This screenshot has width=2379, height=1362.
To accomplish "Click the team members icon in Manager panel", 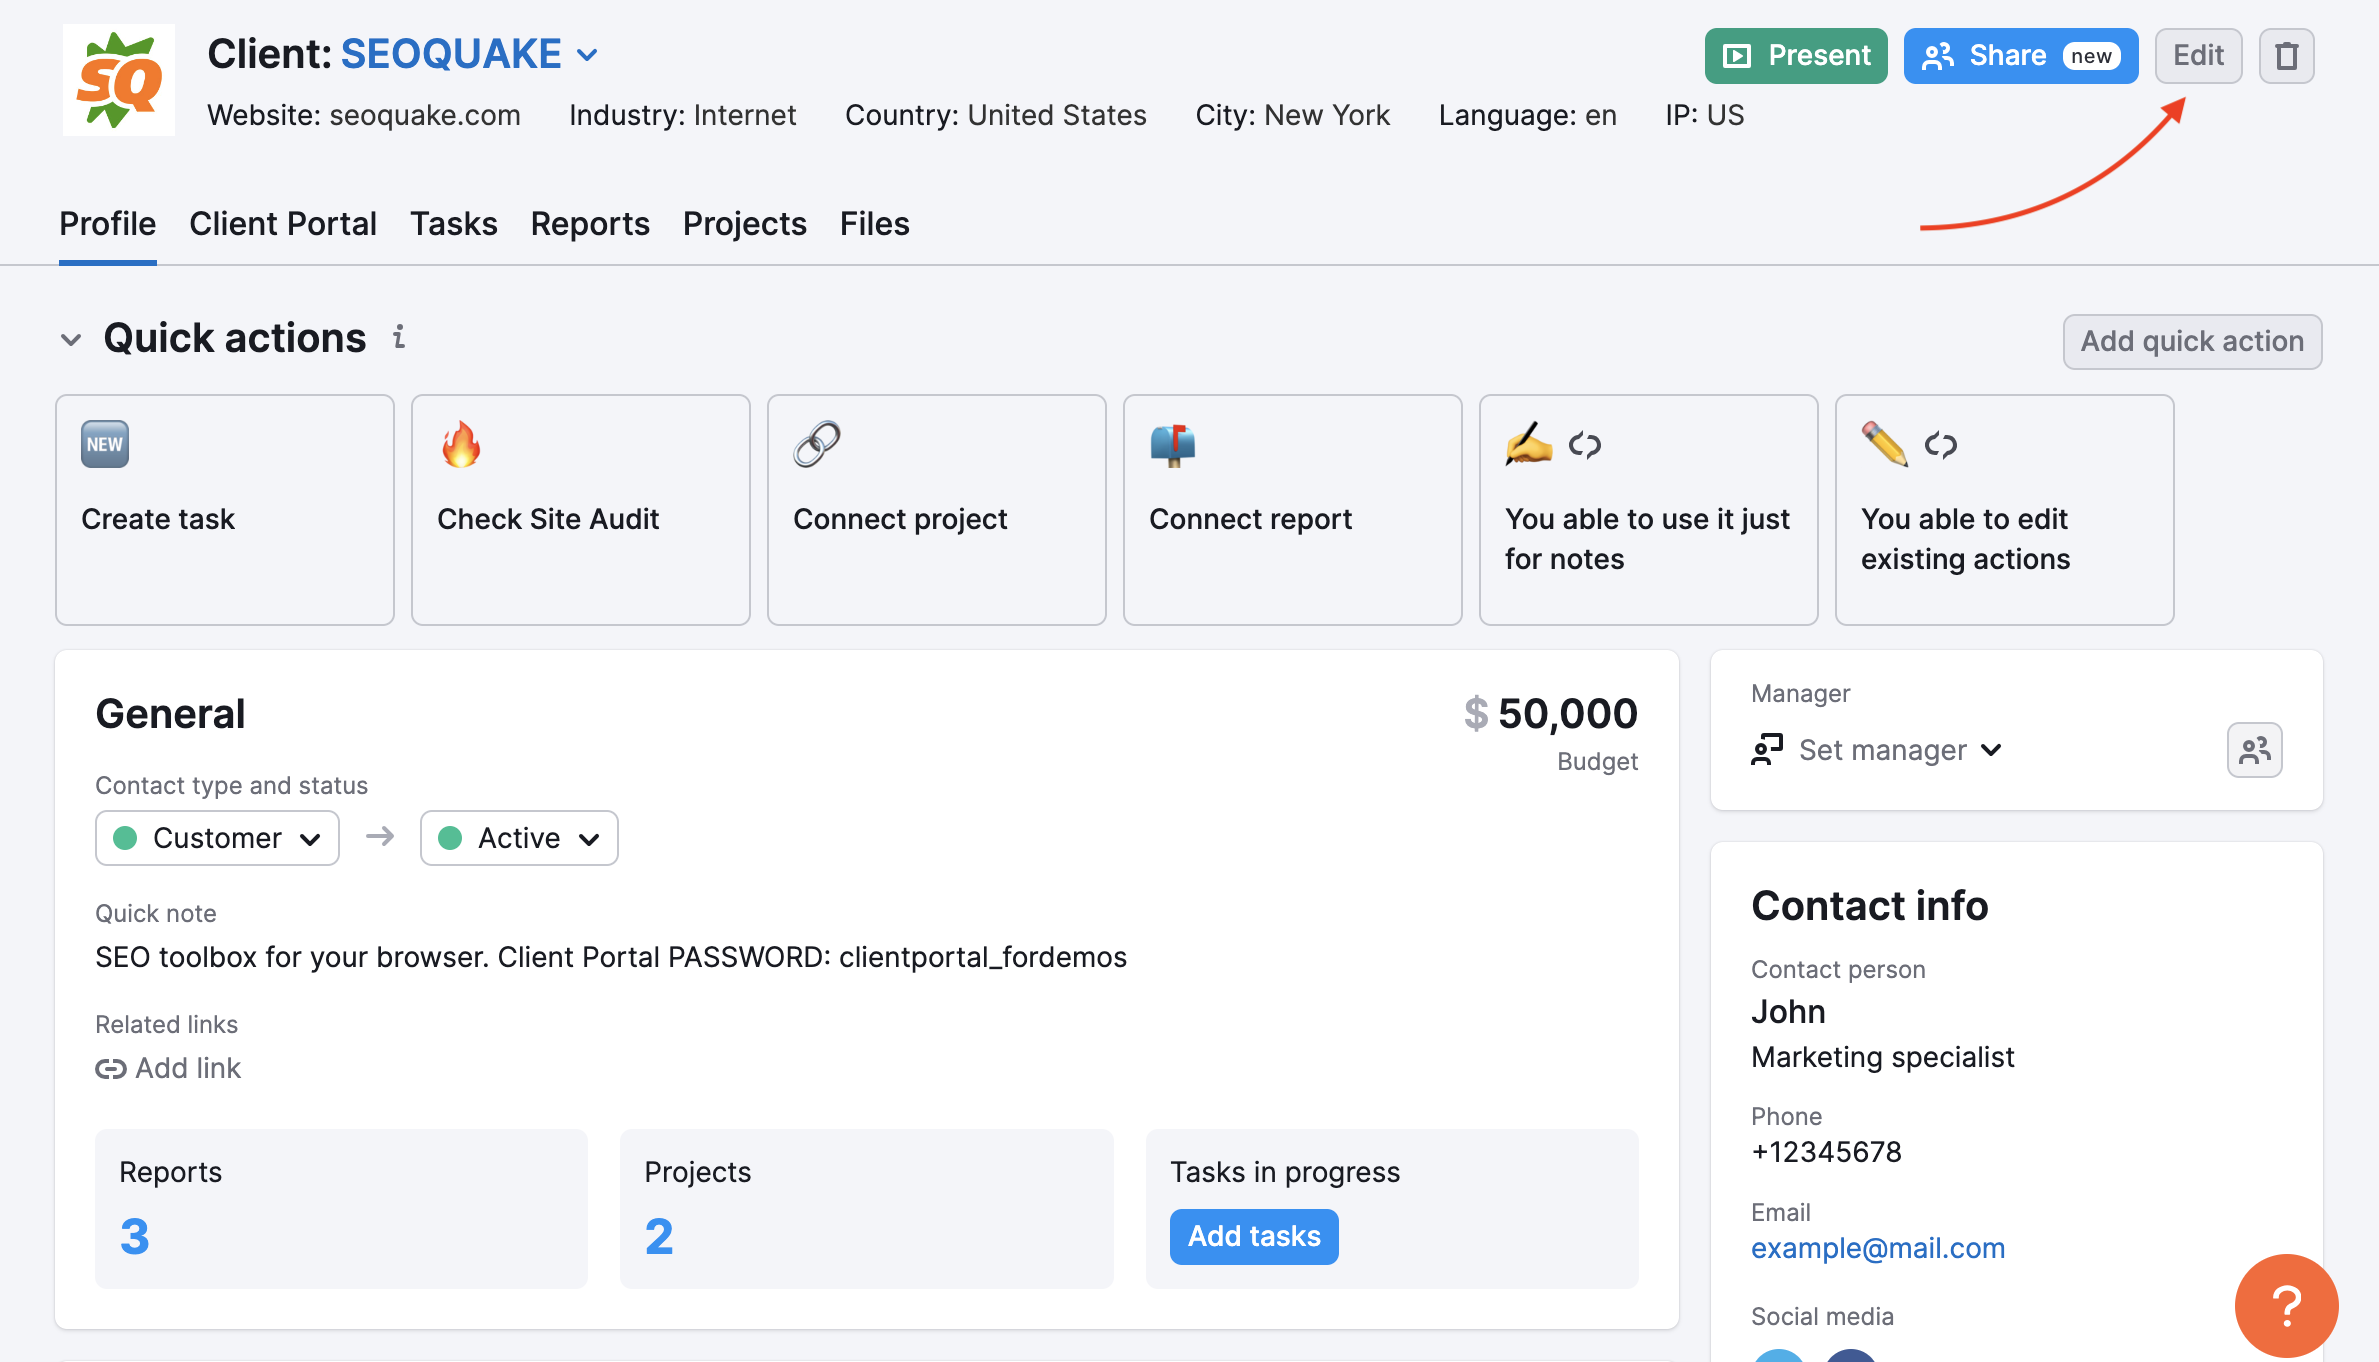I will coord(2254,750).
